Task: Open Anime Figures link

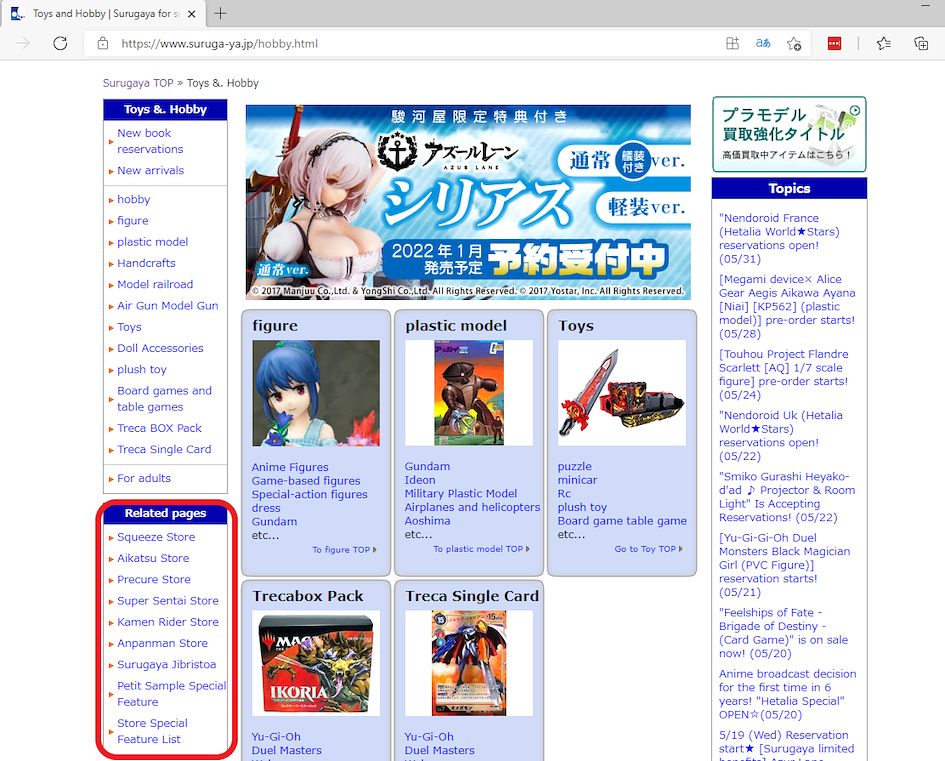Action: tap(290, 468)
